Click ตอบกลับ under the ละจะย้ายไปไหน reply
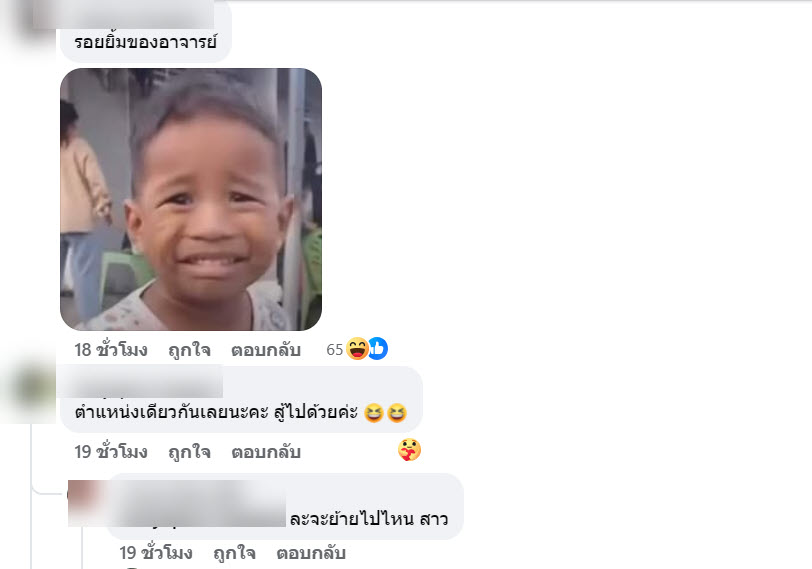 click(311, 553)
